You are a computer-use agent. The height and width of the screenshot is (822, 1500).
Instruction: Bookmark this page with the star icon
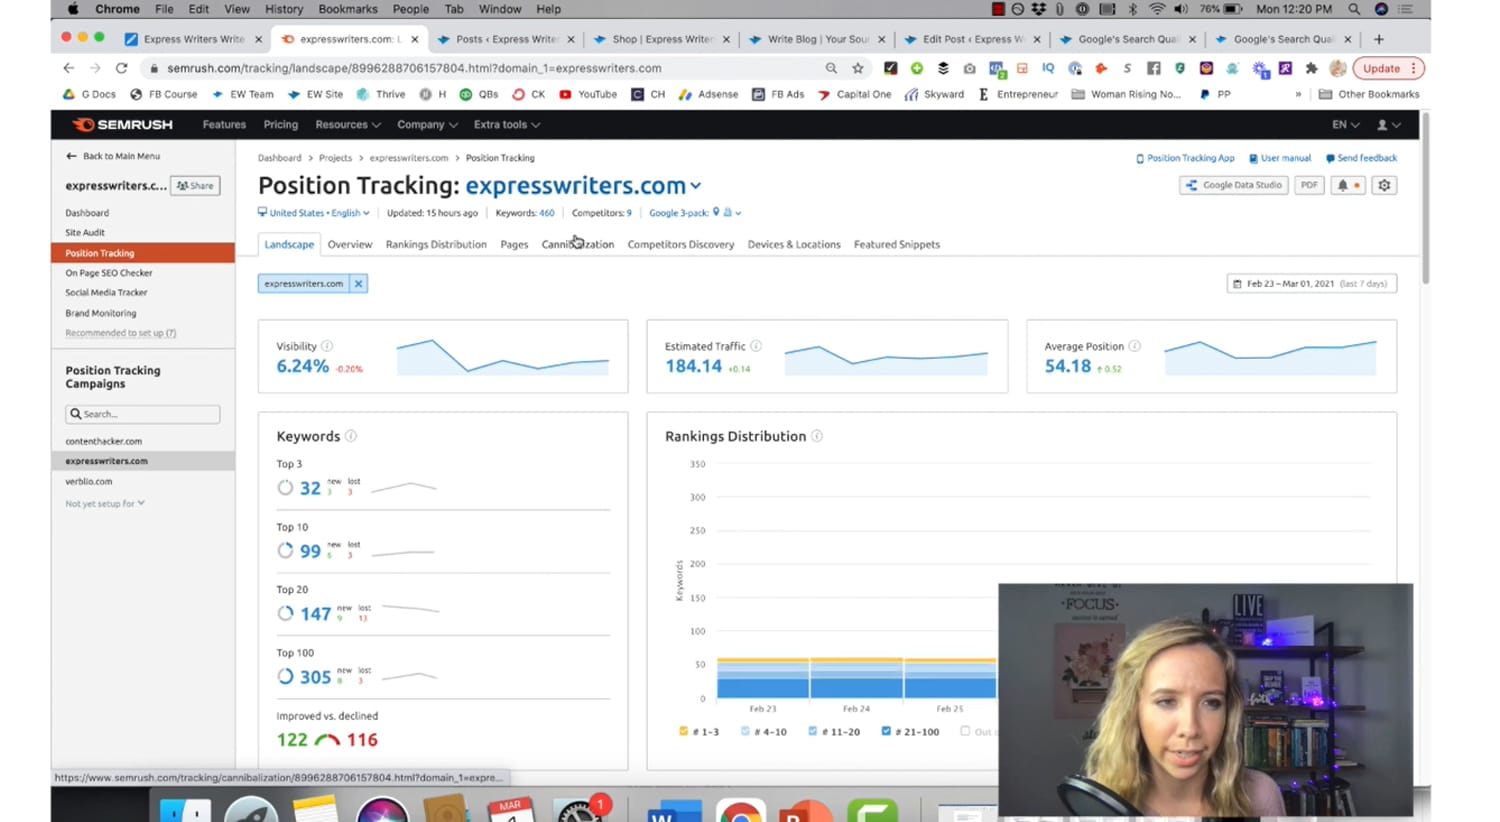857,68
